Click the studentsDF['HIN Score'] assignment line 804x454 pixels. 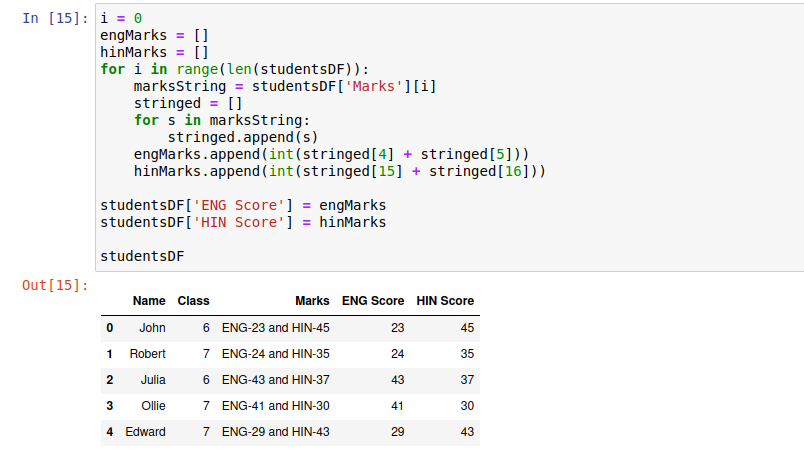point(243,222)
